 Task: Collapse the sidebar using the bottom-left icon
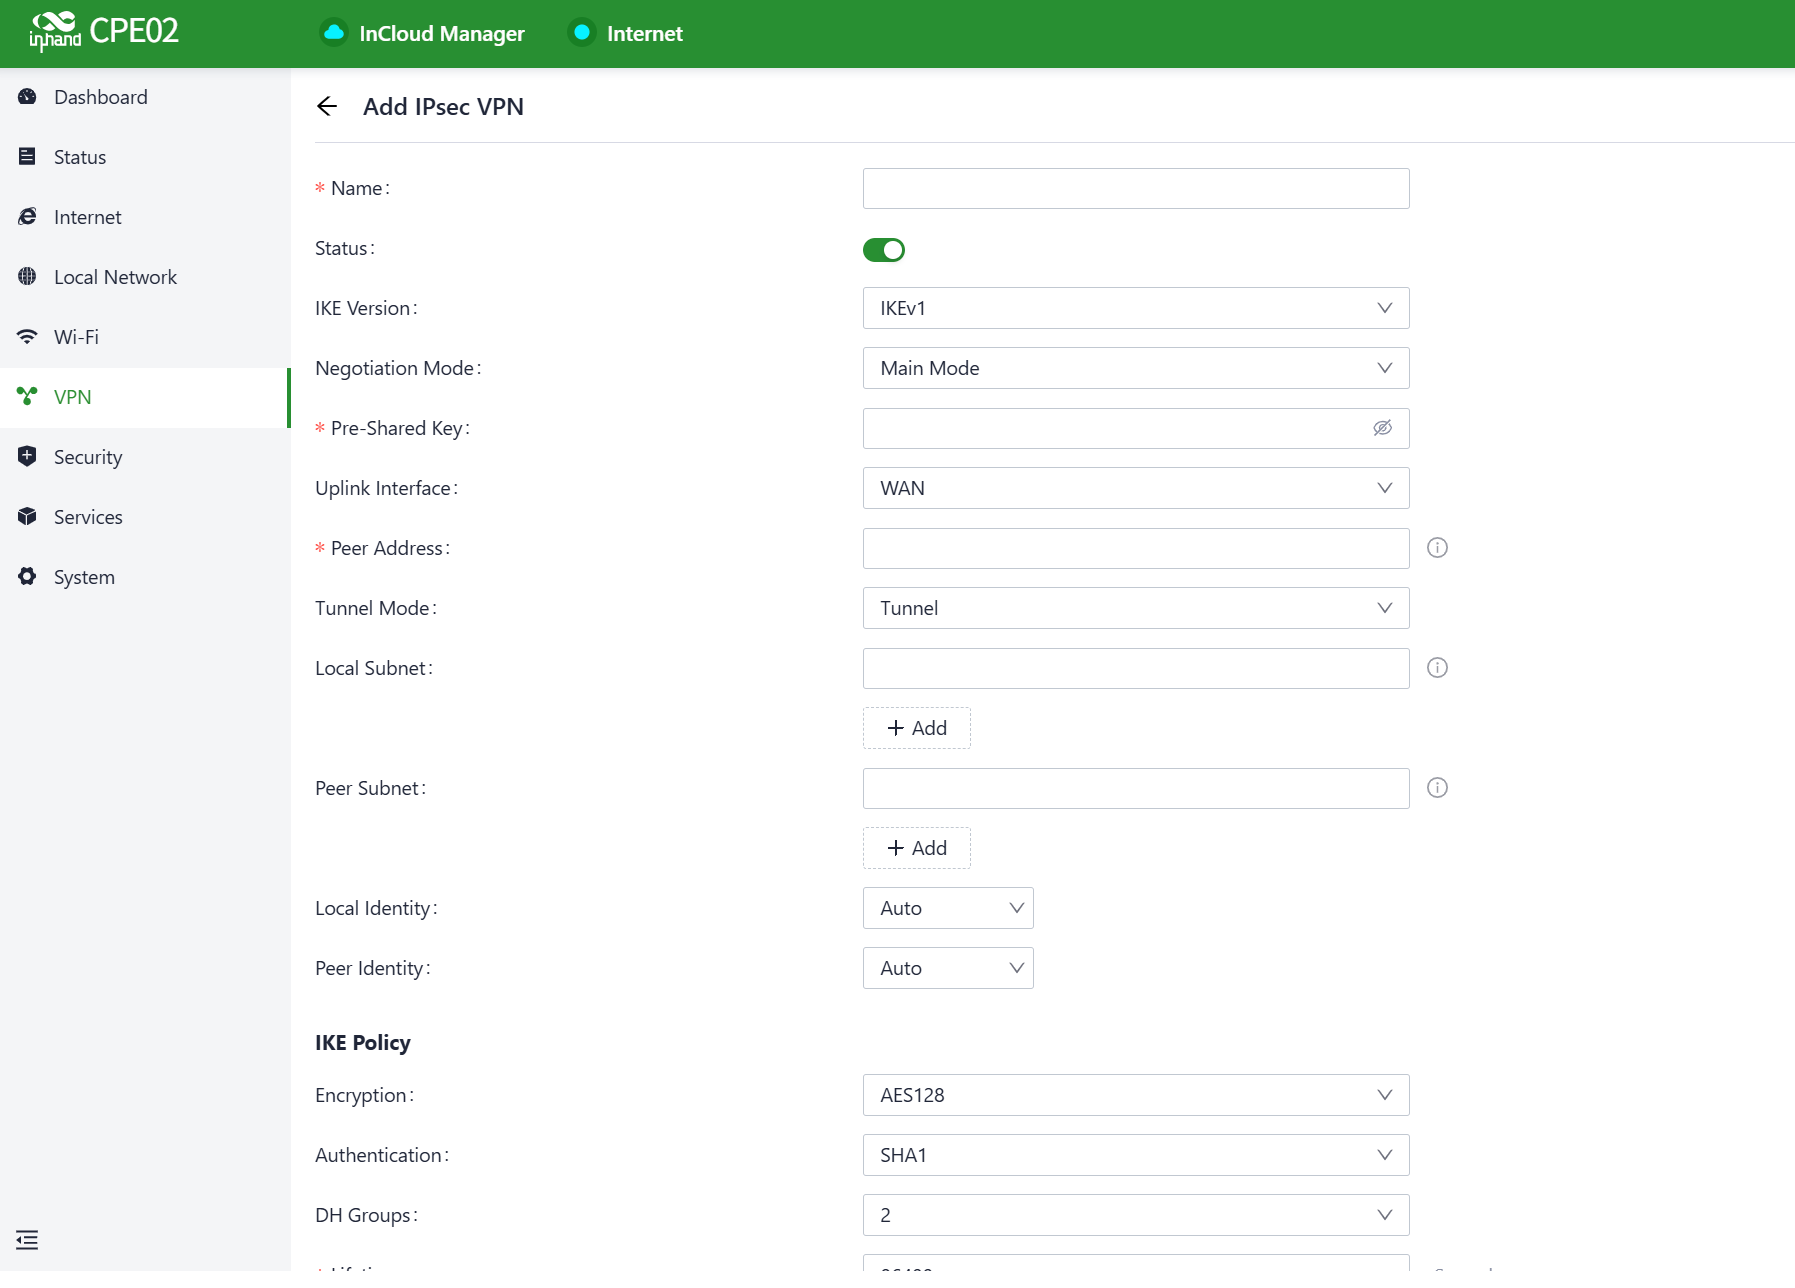tap(27, 1240)
